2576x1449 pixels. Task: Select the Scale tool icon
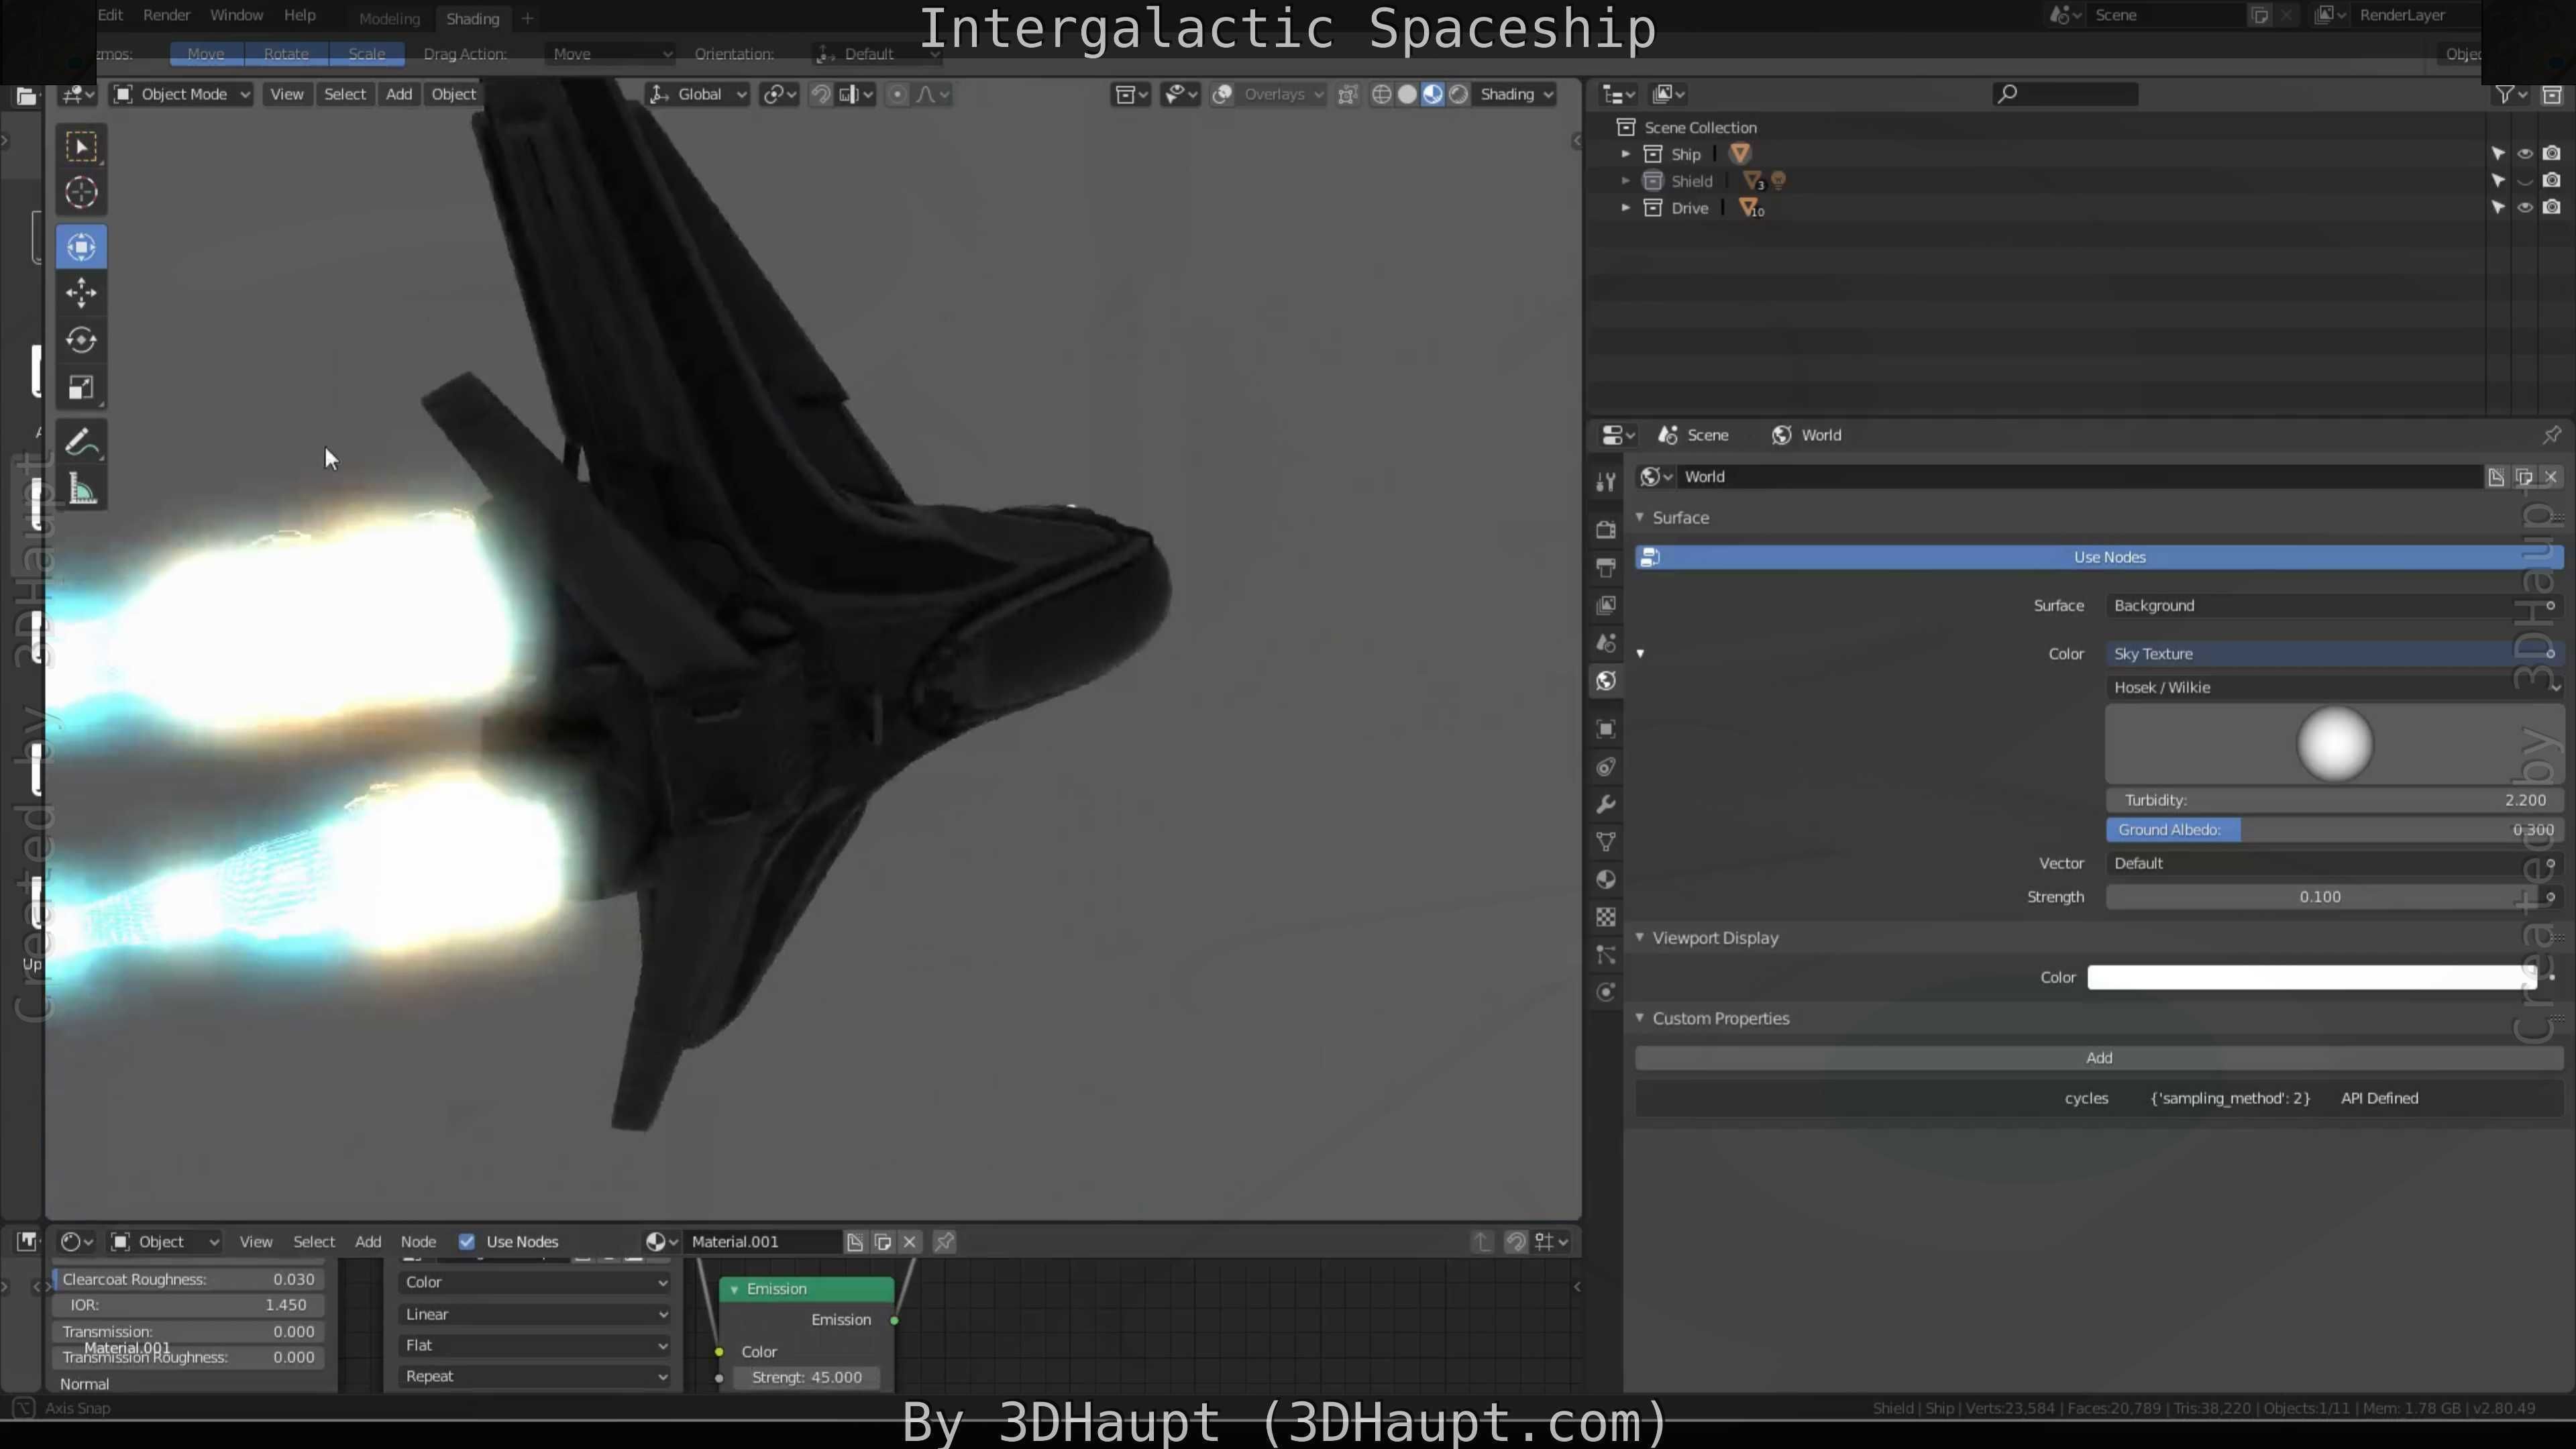click(81, 388)
